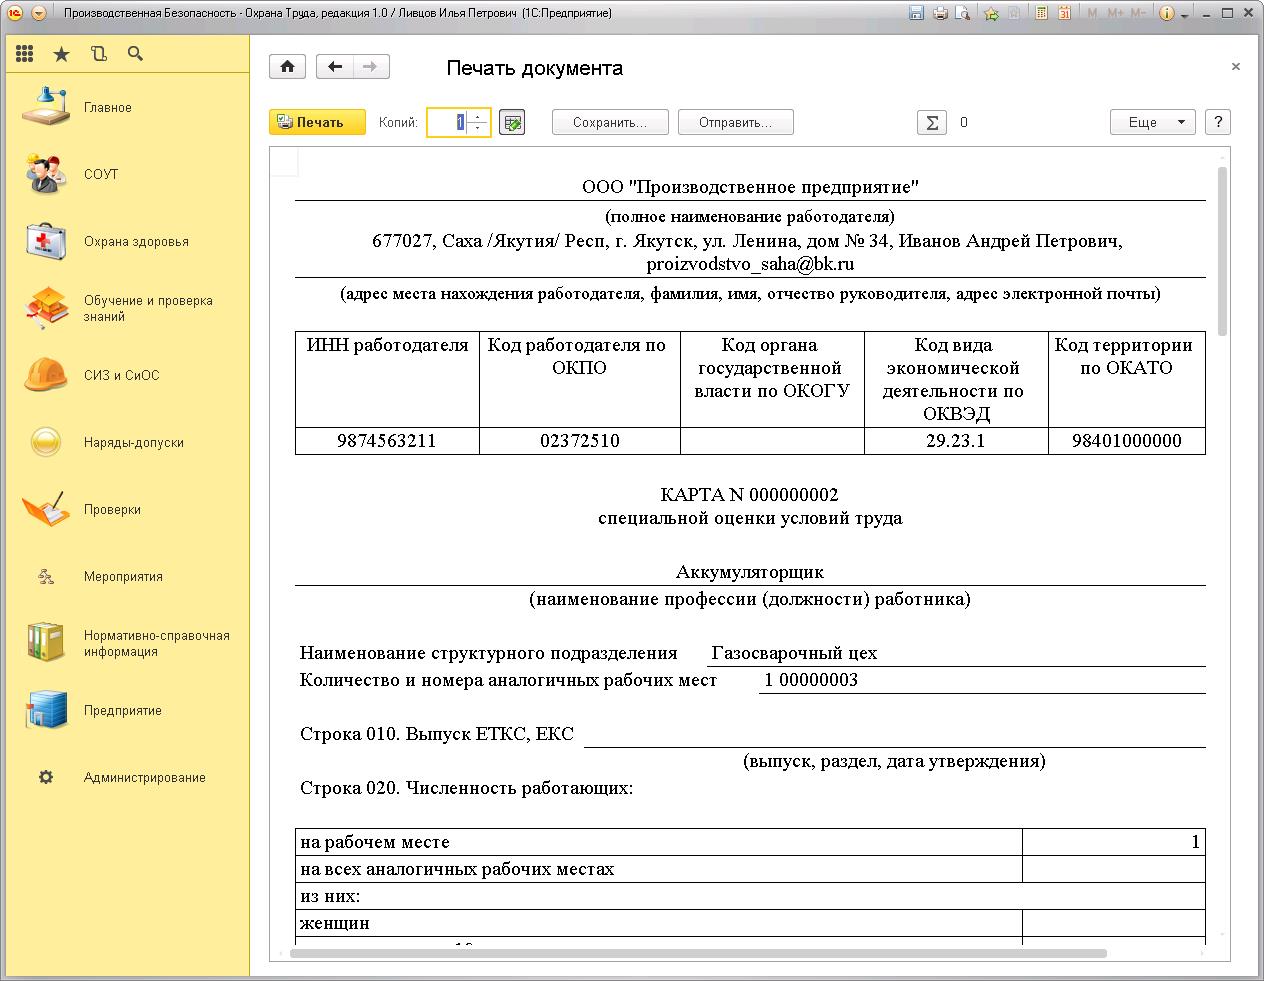The width and height of the screenshot is (1264, 981).
Task: Open the 1C main menu dropdown
Action: click(38, 13)
